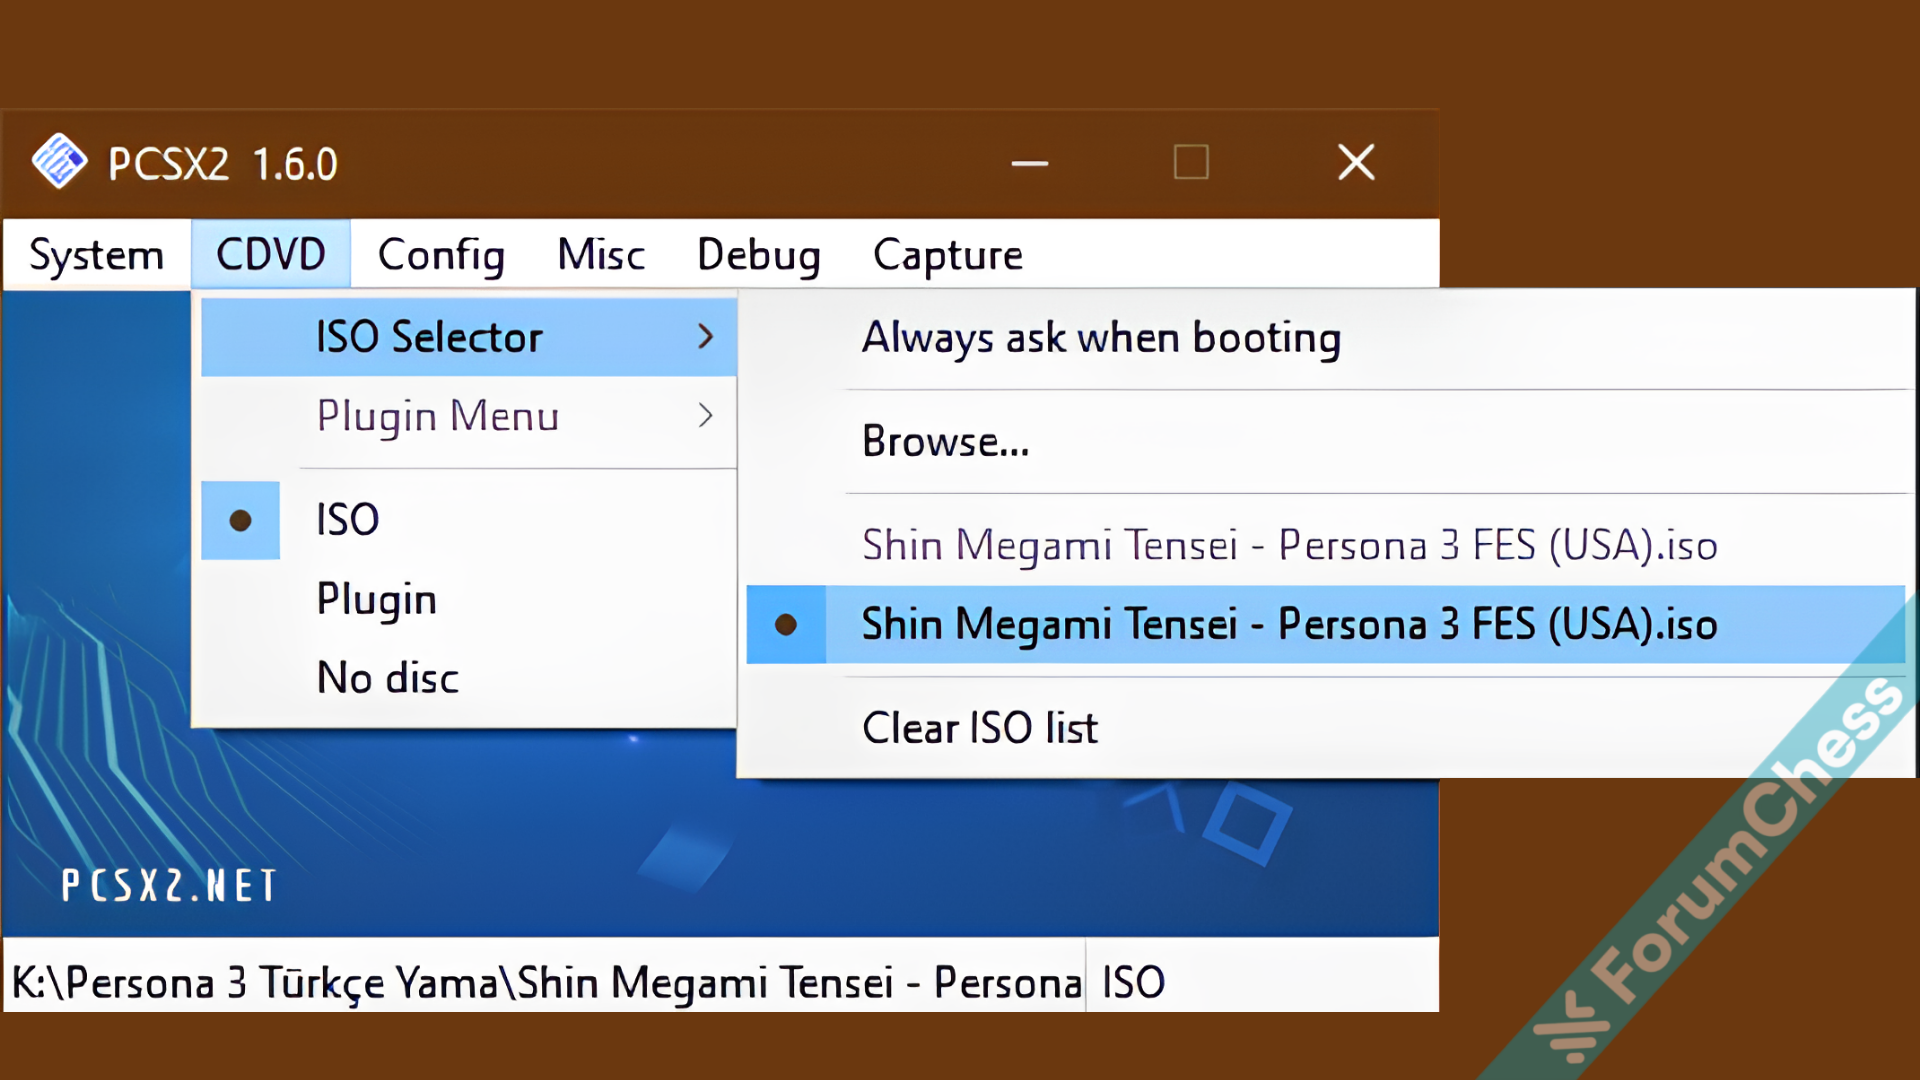This screenshot has width=1920, height=1080.
Task: Select the ISO source radio option
Action: [x=469, y=520]
